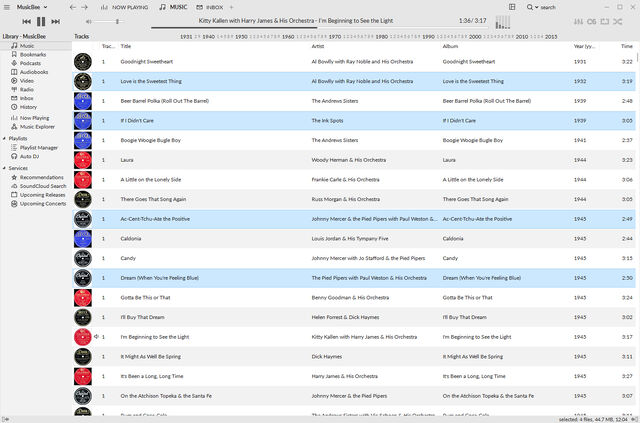Screen dimensions: 640x423
Task: Open the search options dropdown arrow
Action: tap(537, 7)
